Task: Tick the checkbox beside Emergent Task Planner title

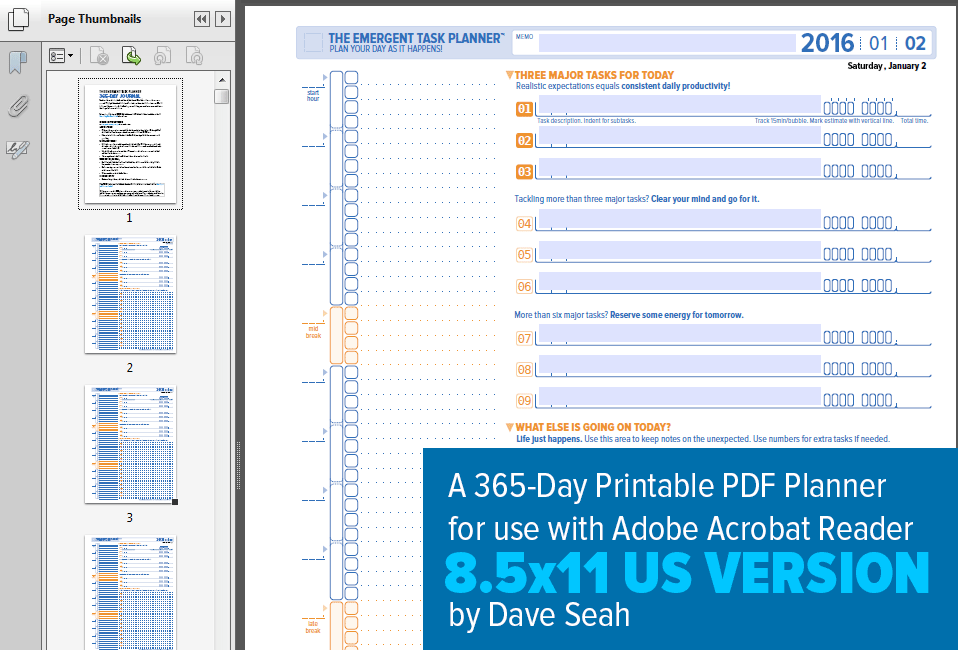Action: [x=313, y=43]
